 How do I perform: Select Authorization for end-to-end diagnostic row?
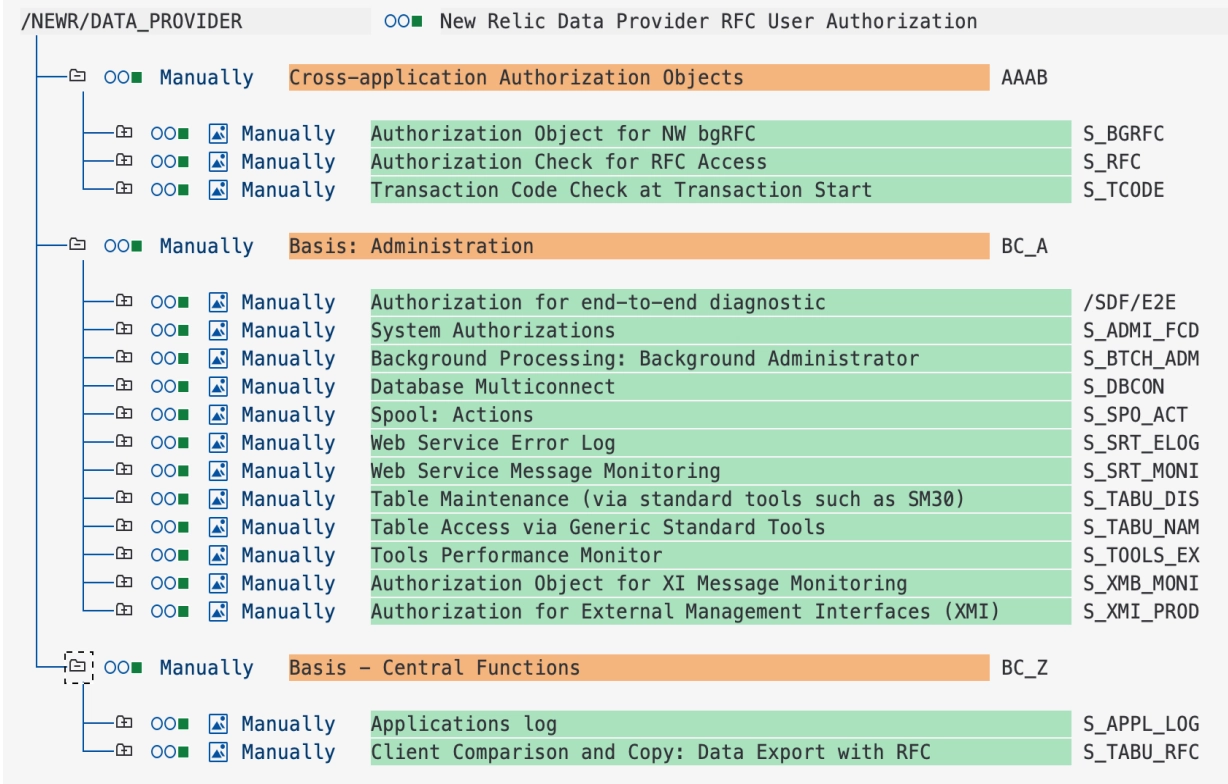[x=720, y=302]
